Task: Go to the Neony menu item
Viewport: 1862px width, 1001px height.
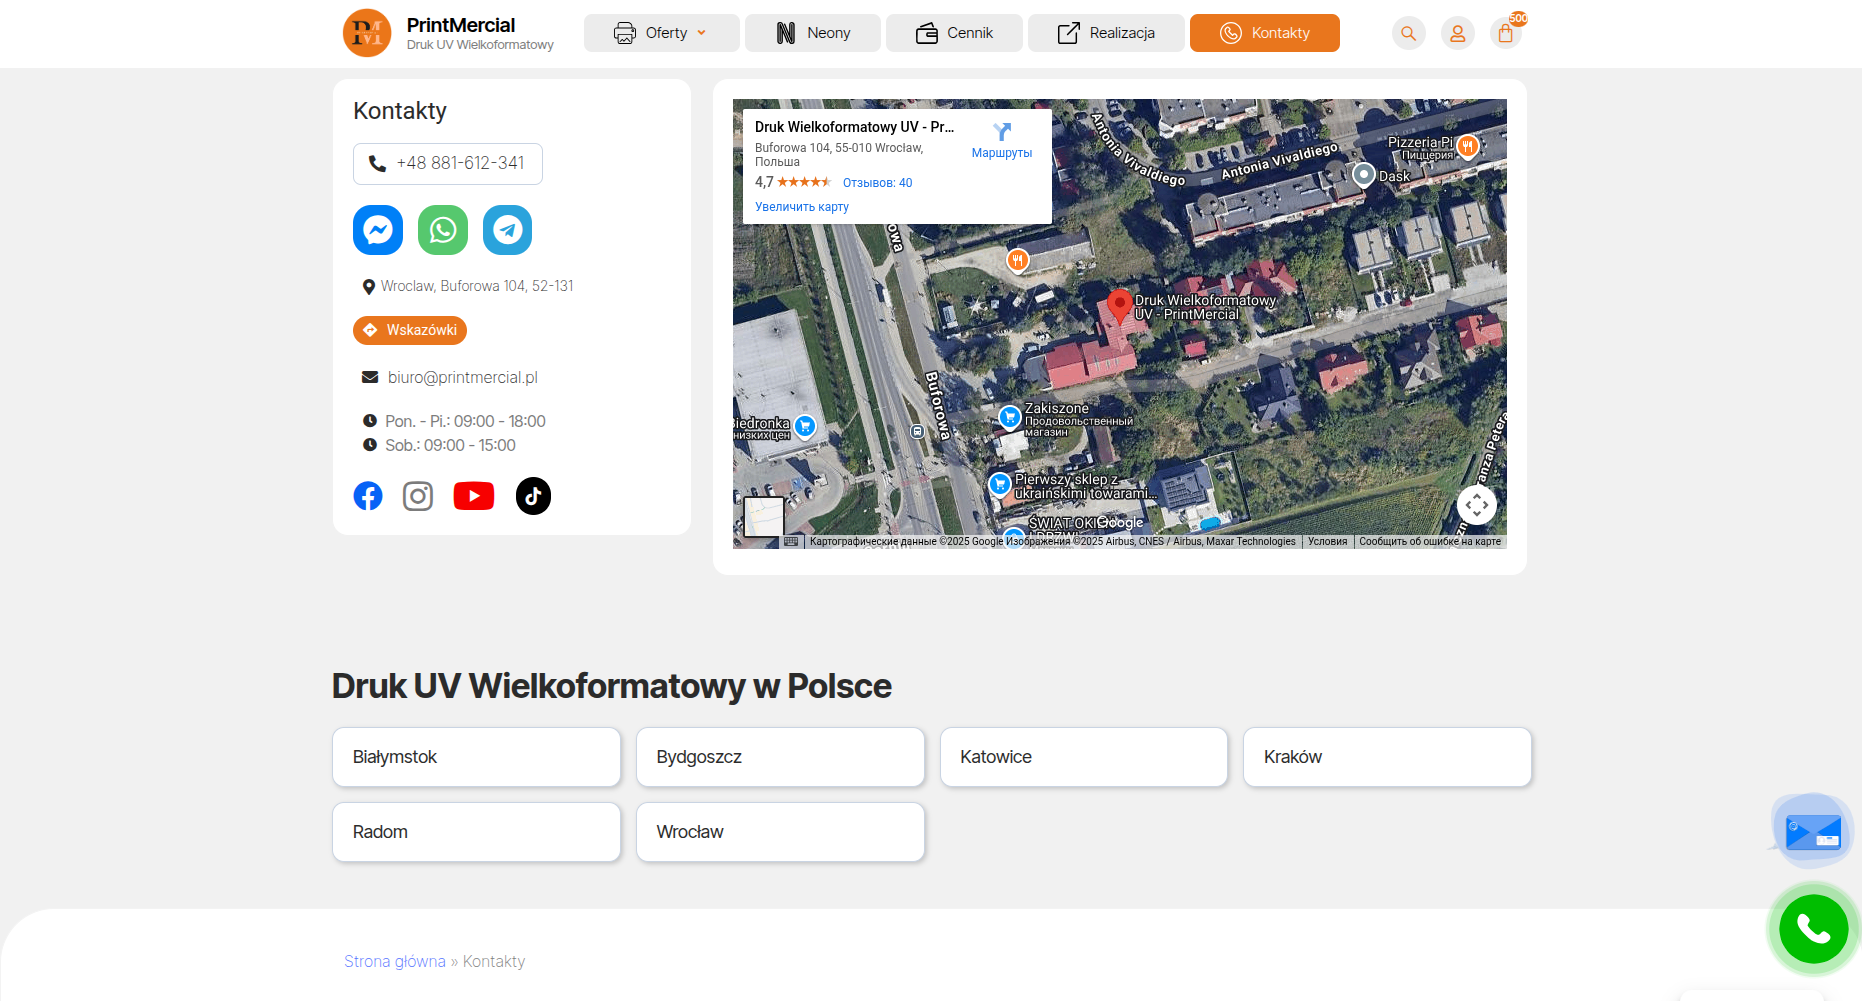Action: [x=813, y=33]
